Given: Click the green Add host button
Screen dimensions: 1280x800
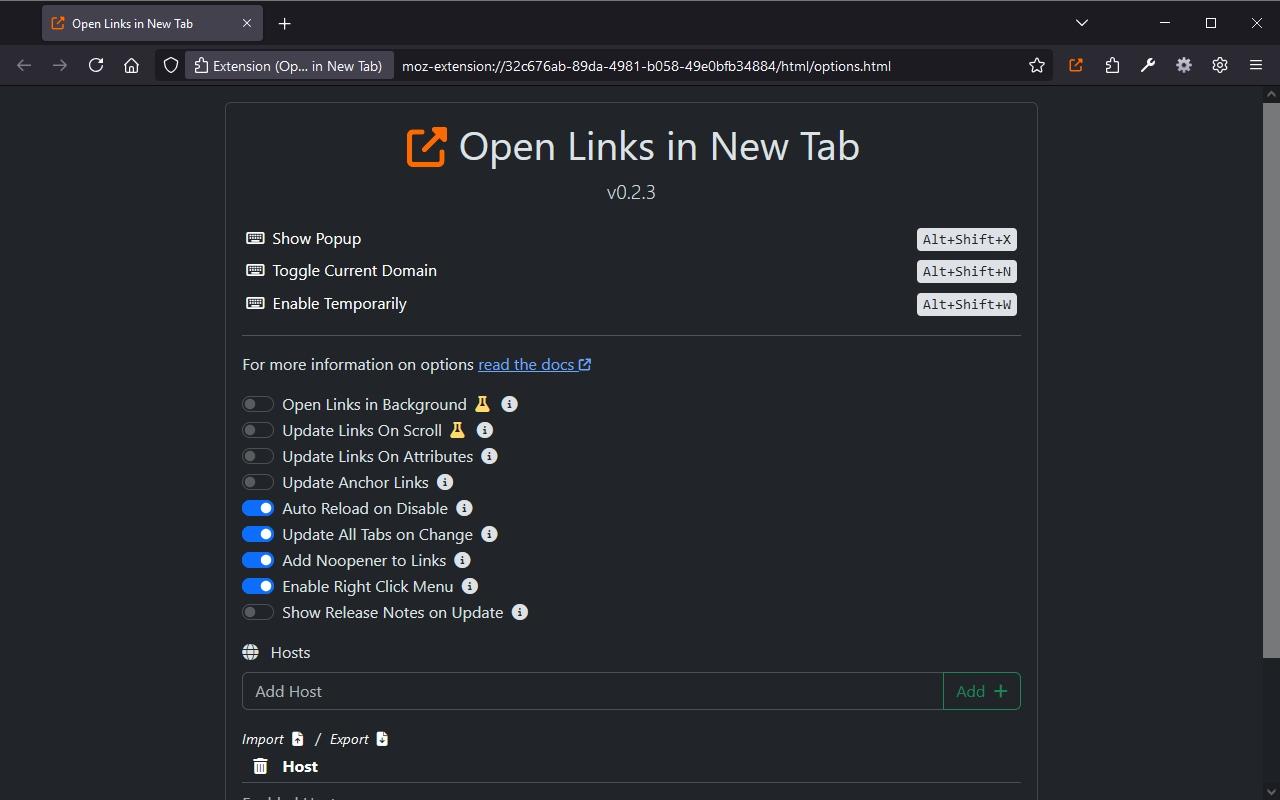Looking at the screenshot, I should coord(981,691).
